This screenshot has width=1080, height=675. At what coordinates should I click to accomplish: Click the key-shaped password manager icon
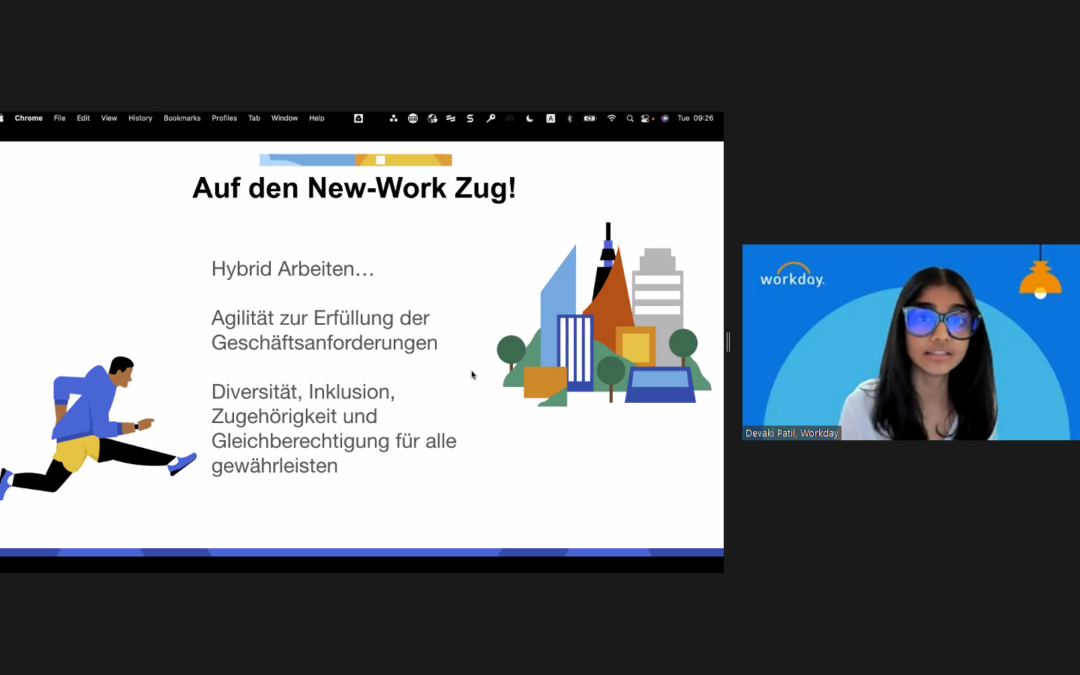(x=490, y=118)
